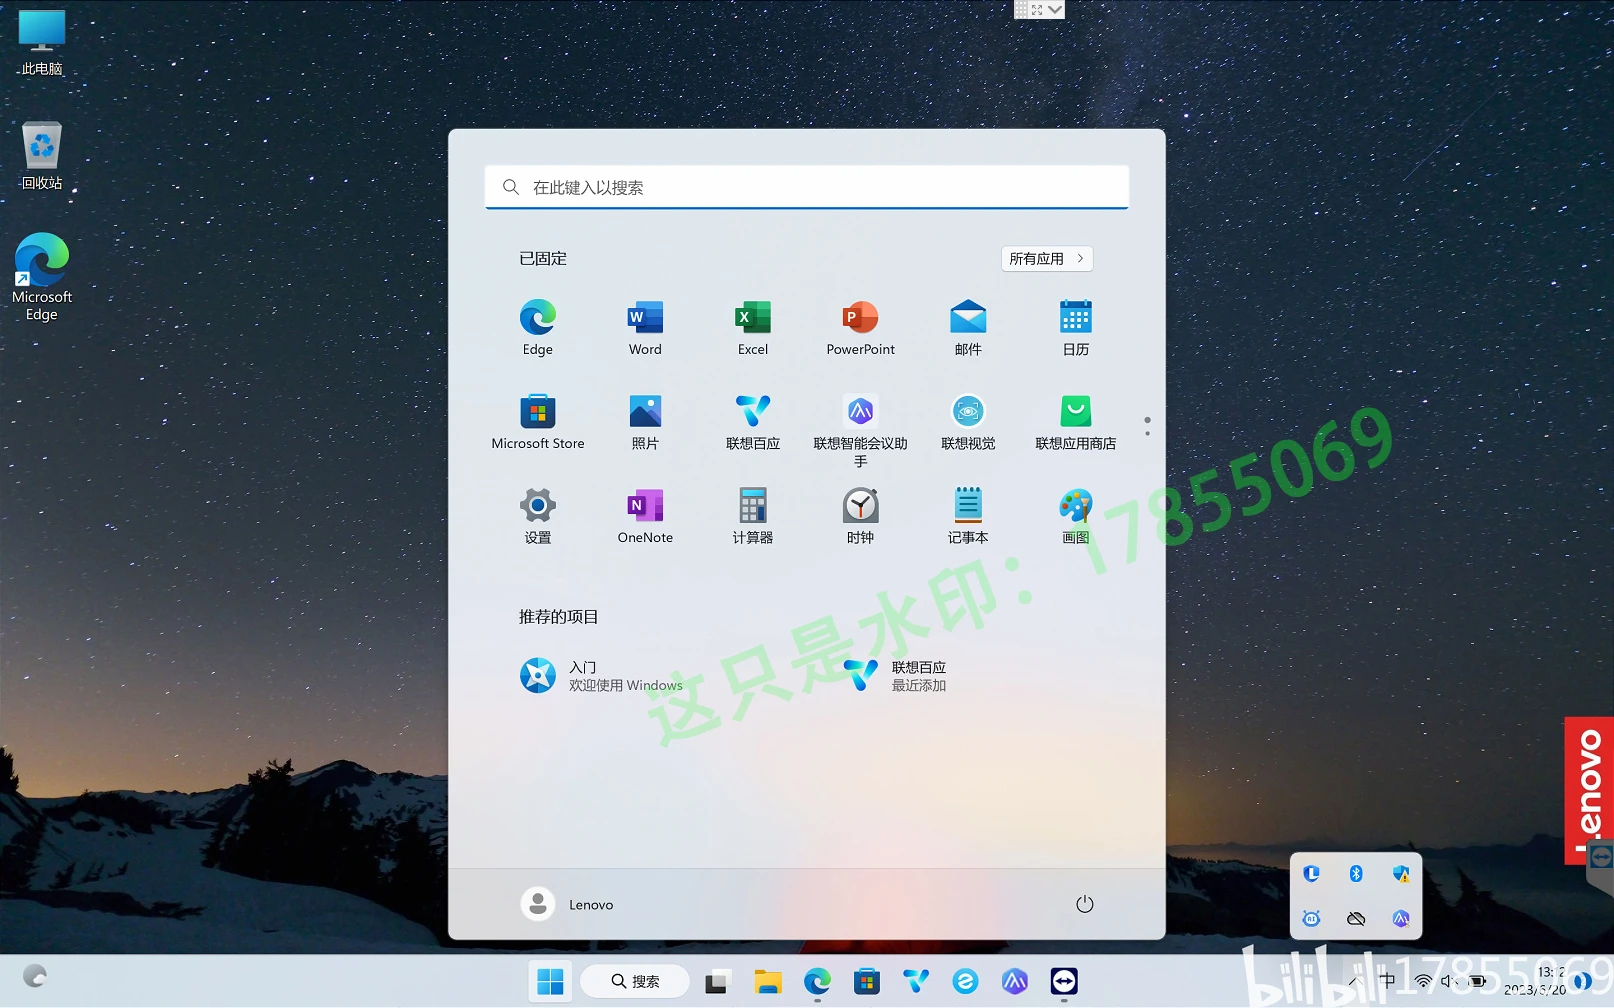The width and height of the screenshot is (1614, 1008).
Task: Open the 设置 settings app
Action: tap(538, 516)
